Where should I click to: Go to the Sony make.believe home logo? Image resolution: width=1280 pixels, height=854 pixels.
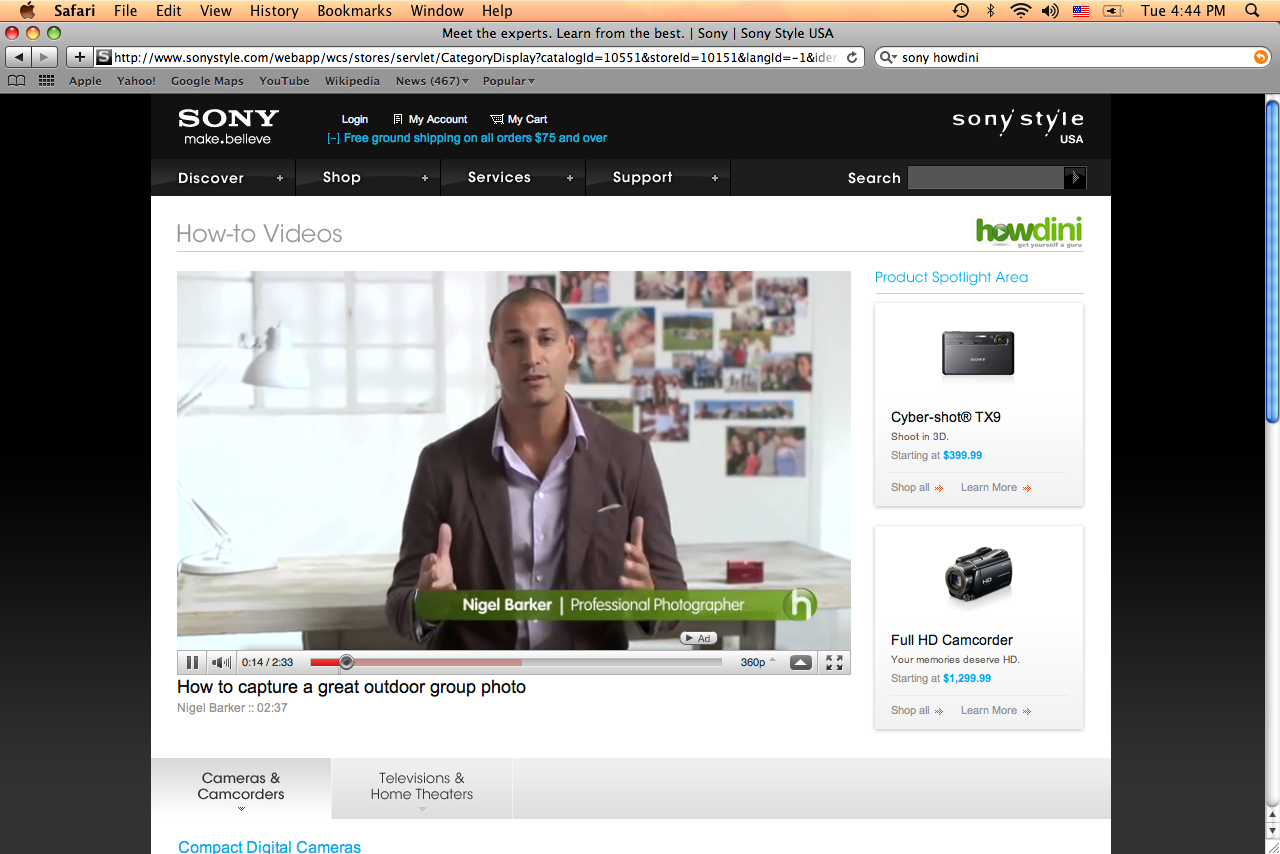(x=228, y=126)
